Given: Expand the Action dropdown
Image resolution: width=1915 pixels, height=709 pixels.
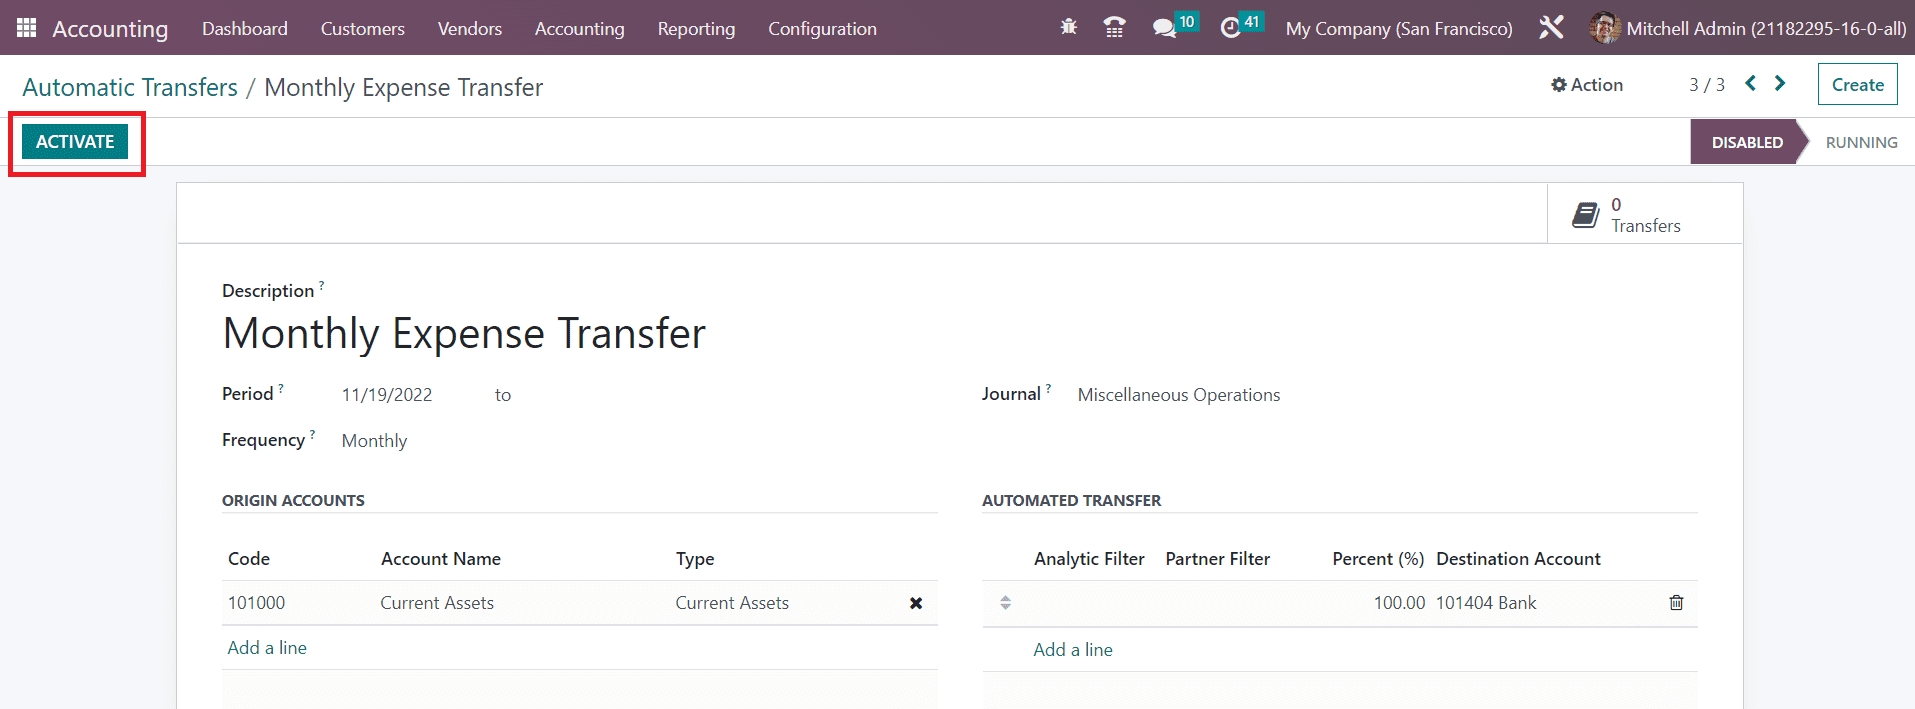Looking at the screenshot, I should [1587, 85].
